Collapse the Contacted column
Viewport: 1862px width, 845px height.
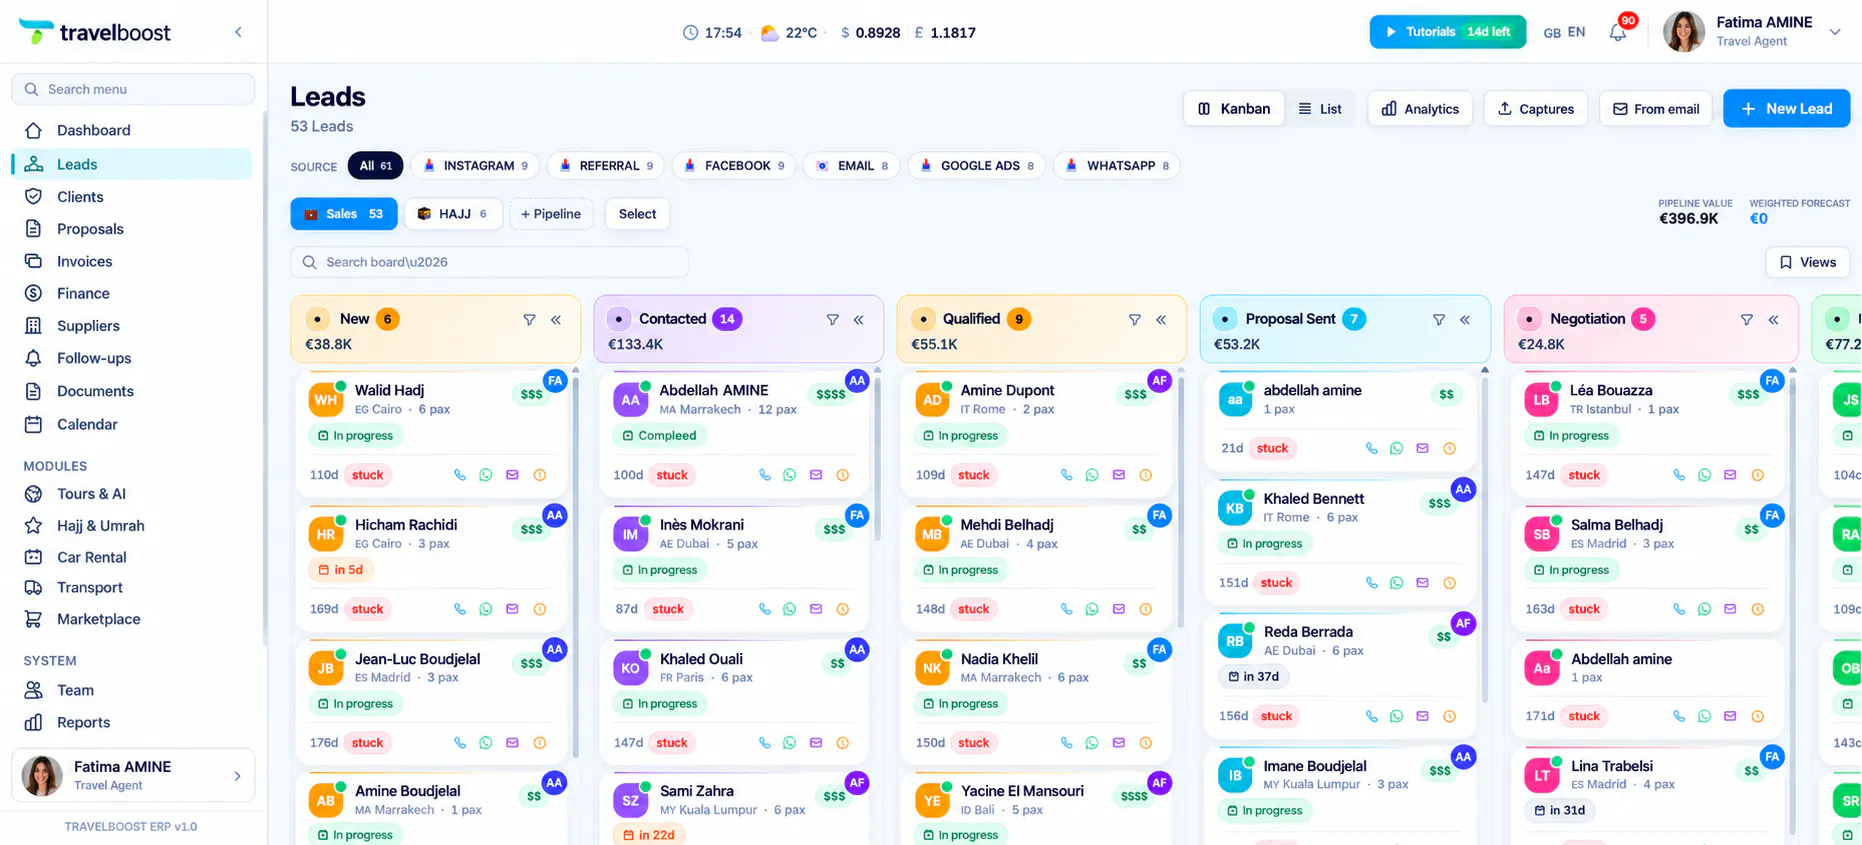[x=859, y=320]
